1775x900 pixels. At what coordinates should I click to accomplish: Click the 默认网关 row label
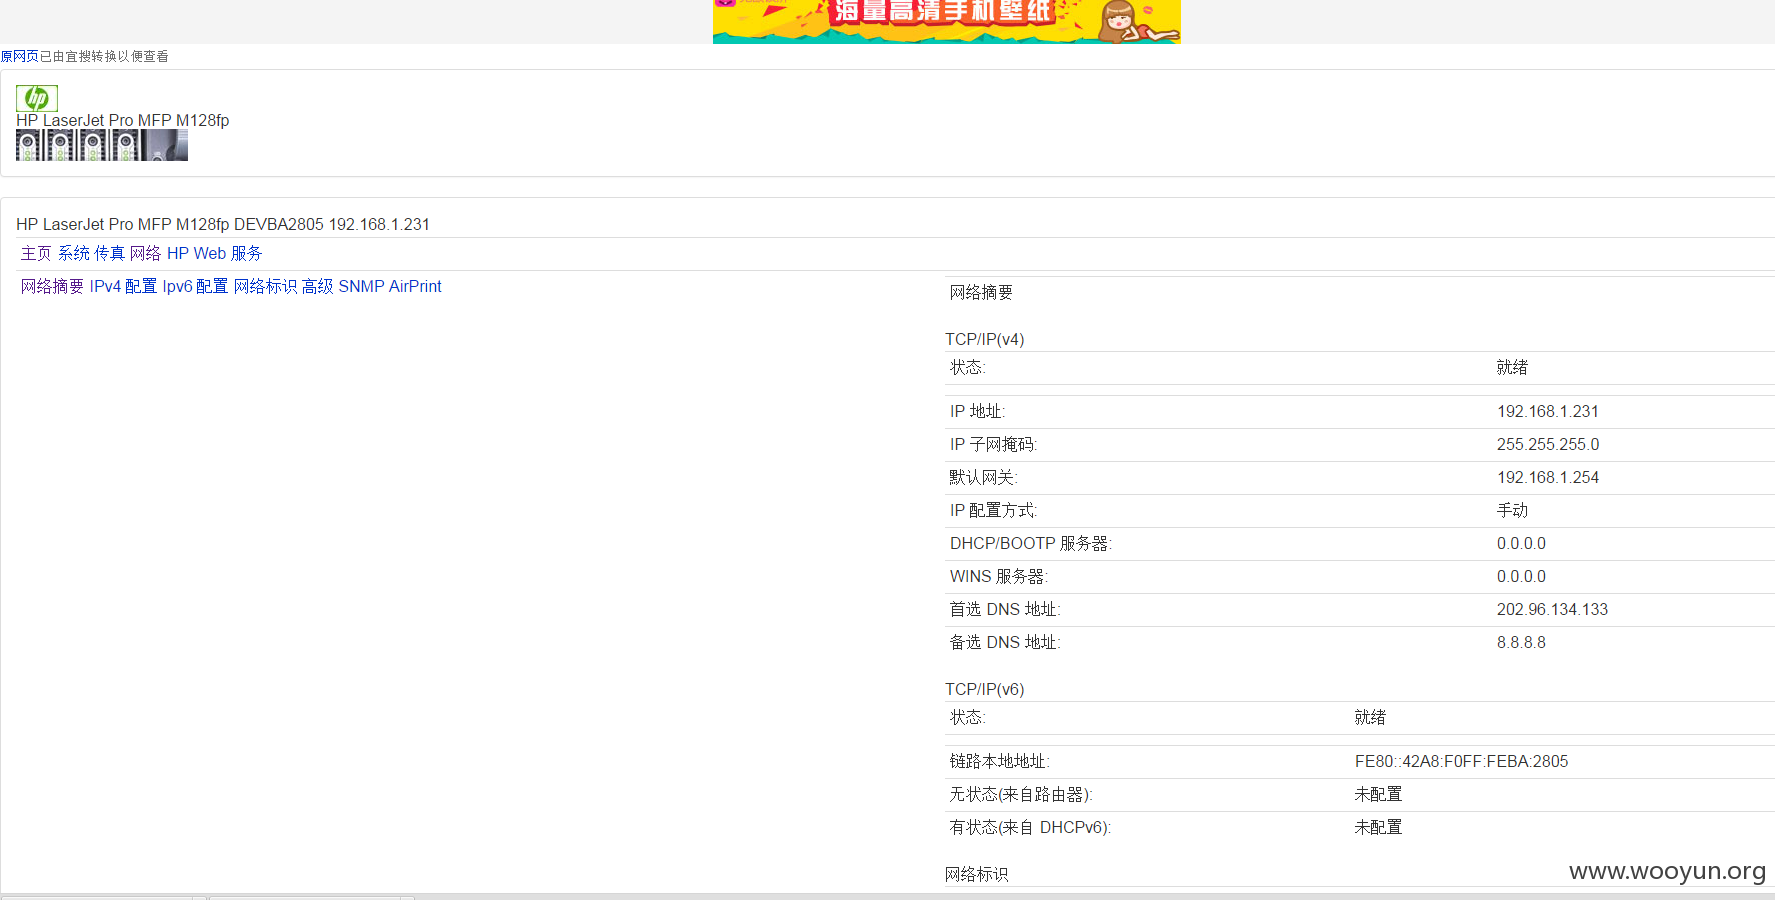click(x=984, y=478)
